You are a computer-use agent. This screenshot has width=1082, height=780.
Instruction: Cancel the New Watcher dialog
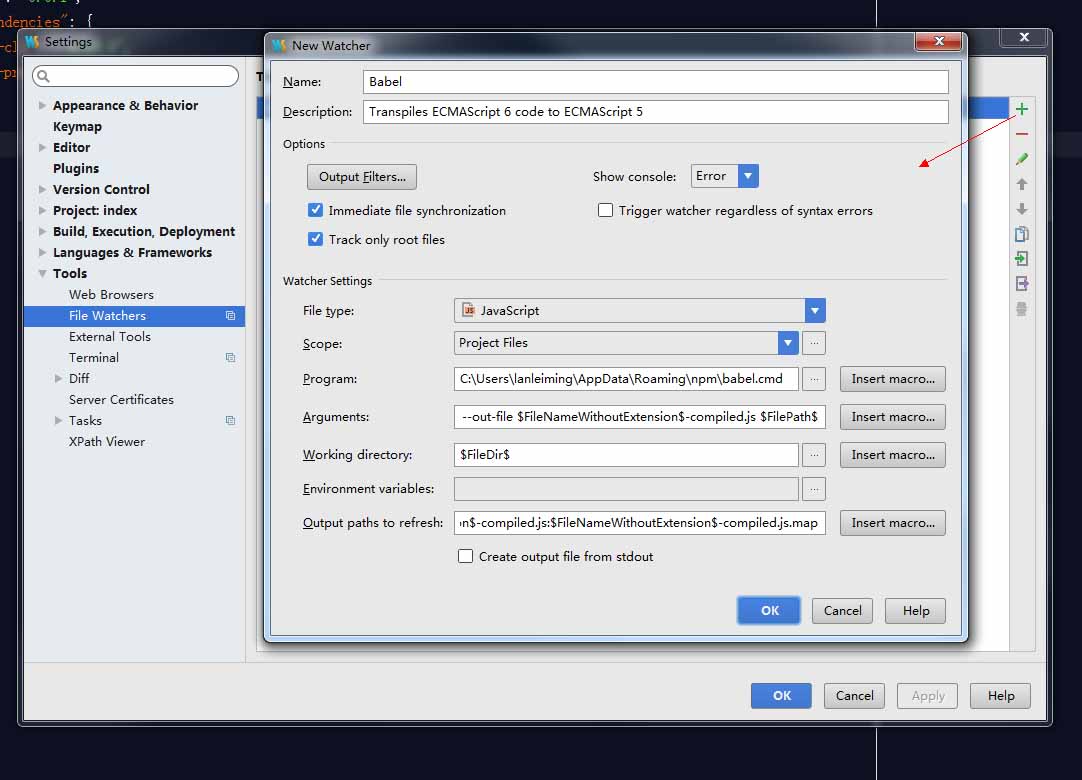(843, 611)
